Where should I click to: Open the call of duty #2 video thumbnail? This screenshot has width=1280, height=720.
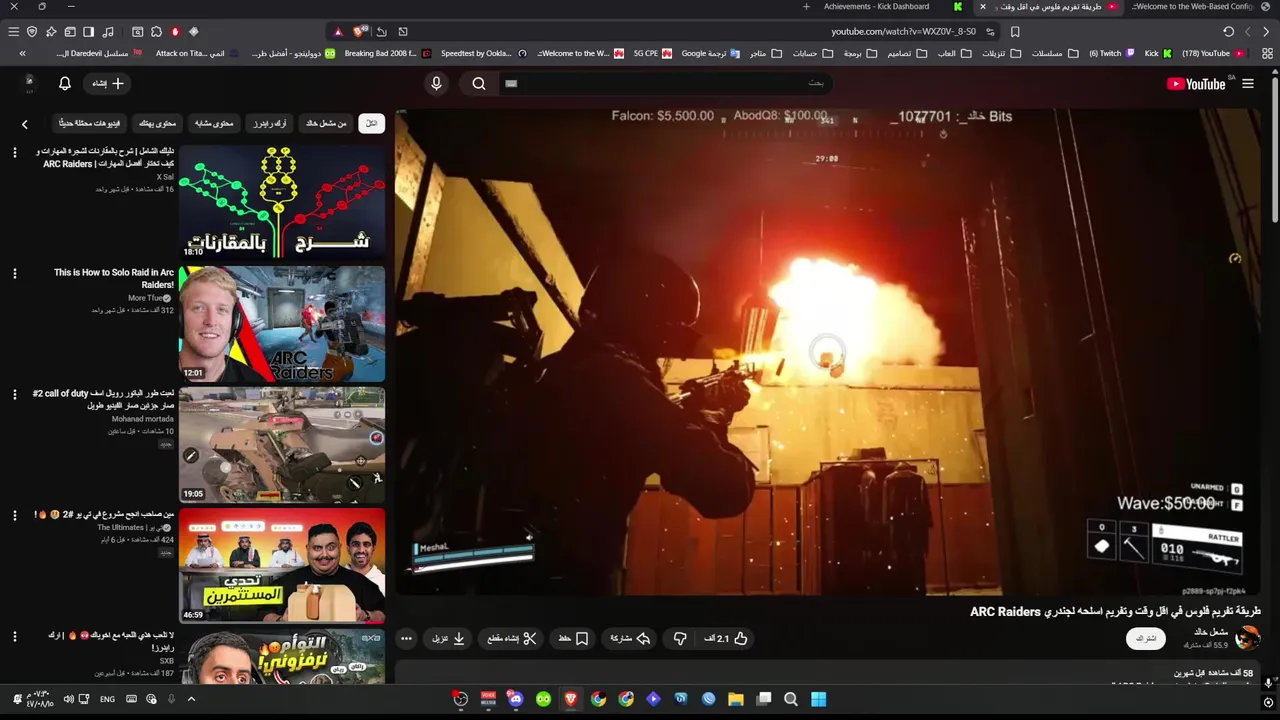[282, 444]
